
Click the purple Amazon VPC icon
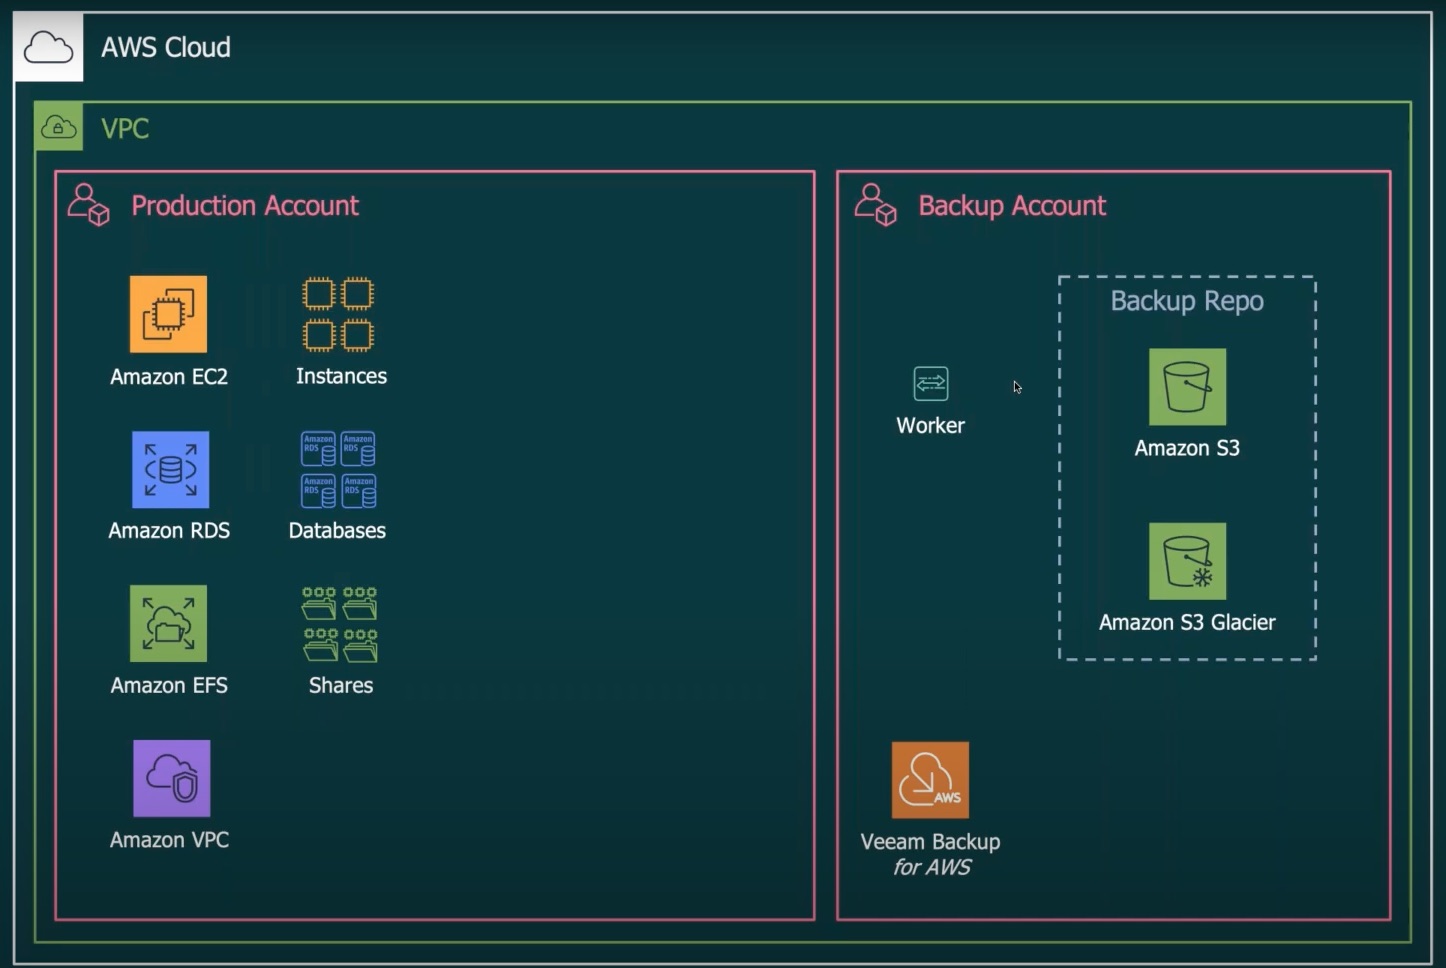pyautogui.click(x=171, y=778)
